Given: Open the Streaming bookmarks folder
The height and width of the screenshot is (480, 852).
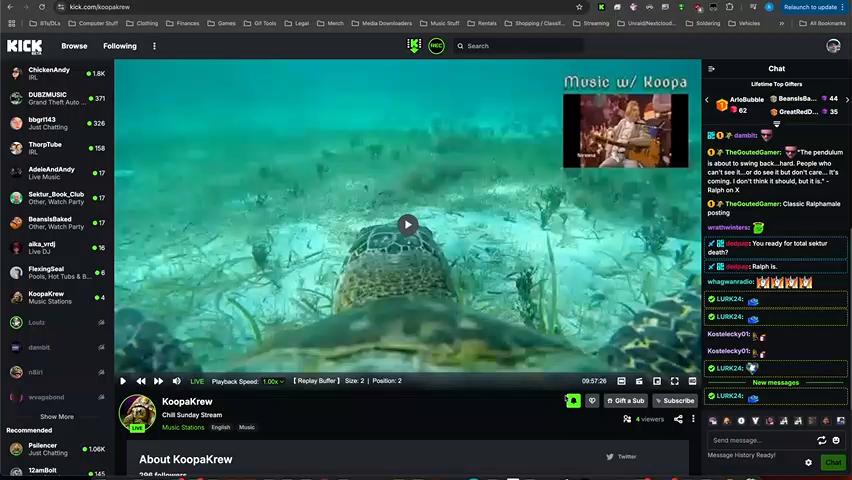Looking at the screenshot, I should click(591, 23).
